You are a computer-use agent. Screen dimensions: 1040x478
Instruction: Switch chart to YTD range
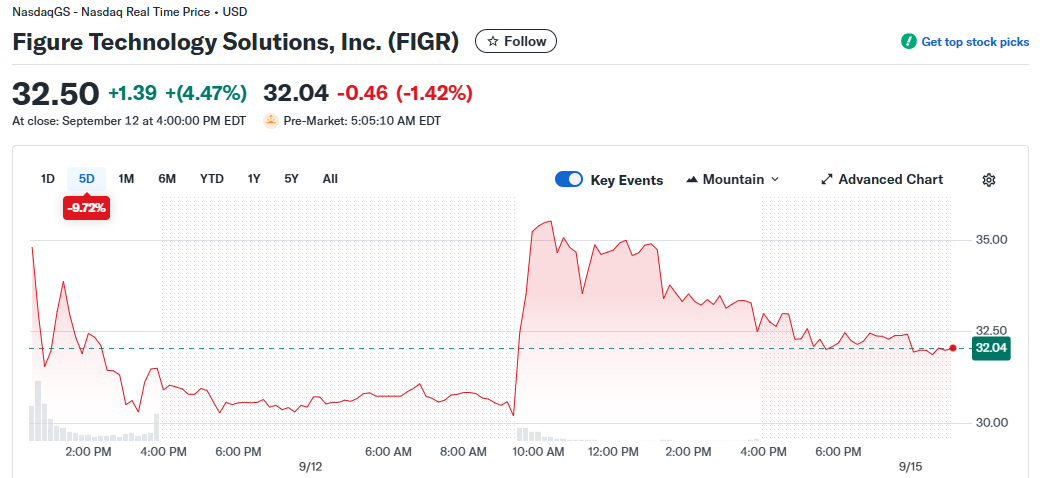pos(212,179)
